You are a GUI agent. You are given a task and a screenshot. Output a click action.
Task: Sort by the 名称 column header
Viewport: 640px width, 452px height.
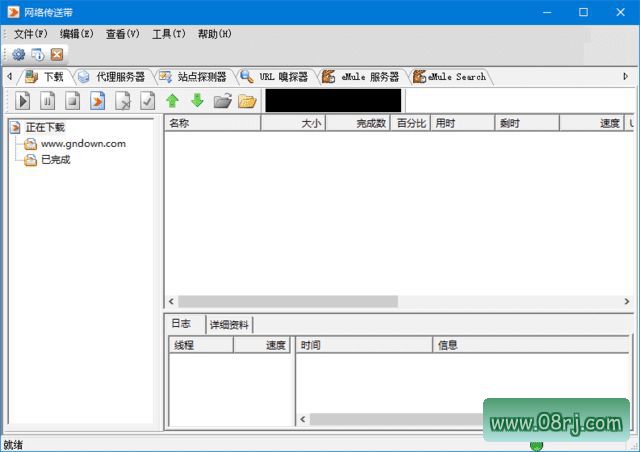click(212, 123)
